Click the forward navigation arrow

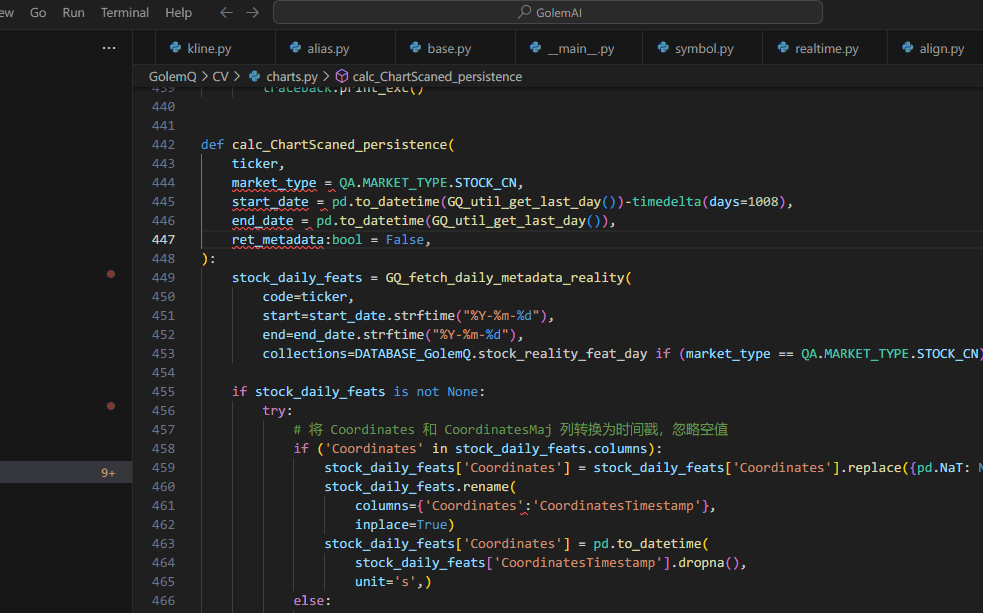coord(252,13)
